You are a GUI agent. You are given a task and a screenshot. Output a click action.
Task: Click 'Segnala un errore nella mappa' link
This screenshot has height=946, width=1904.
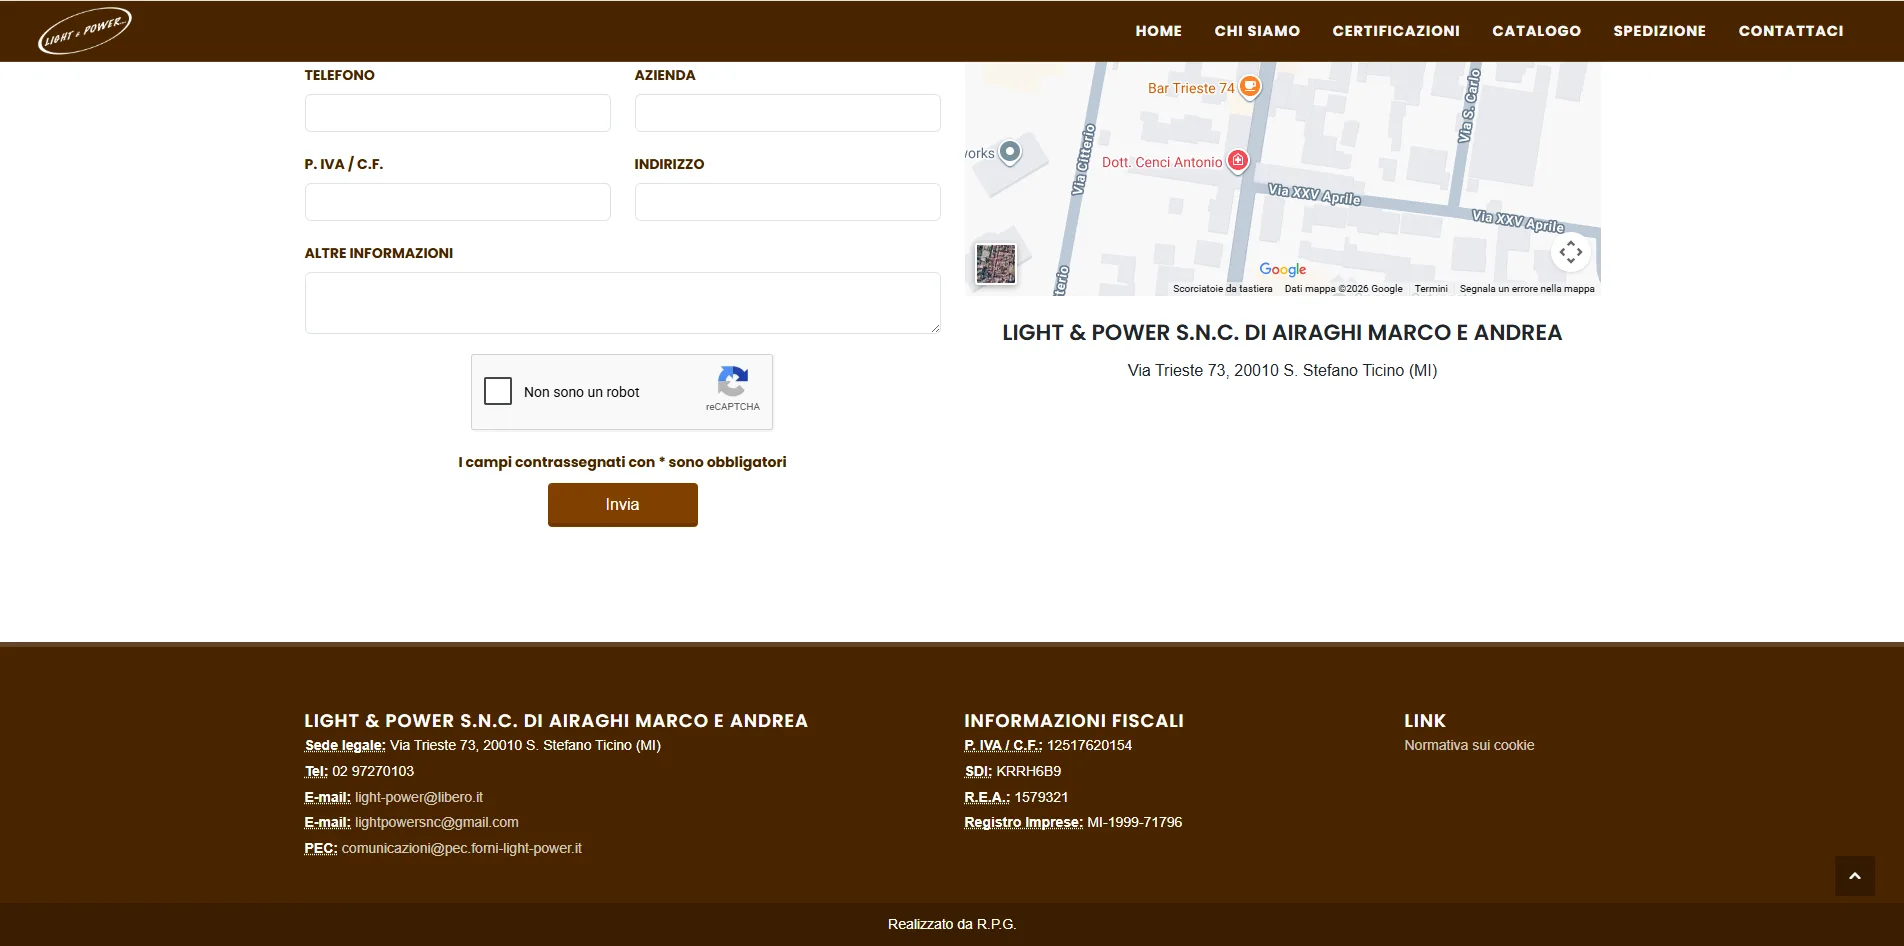point(1527,289)
